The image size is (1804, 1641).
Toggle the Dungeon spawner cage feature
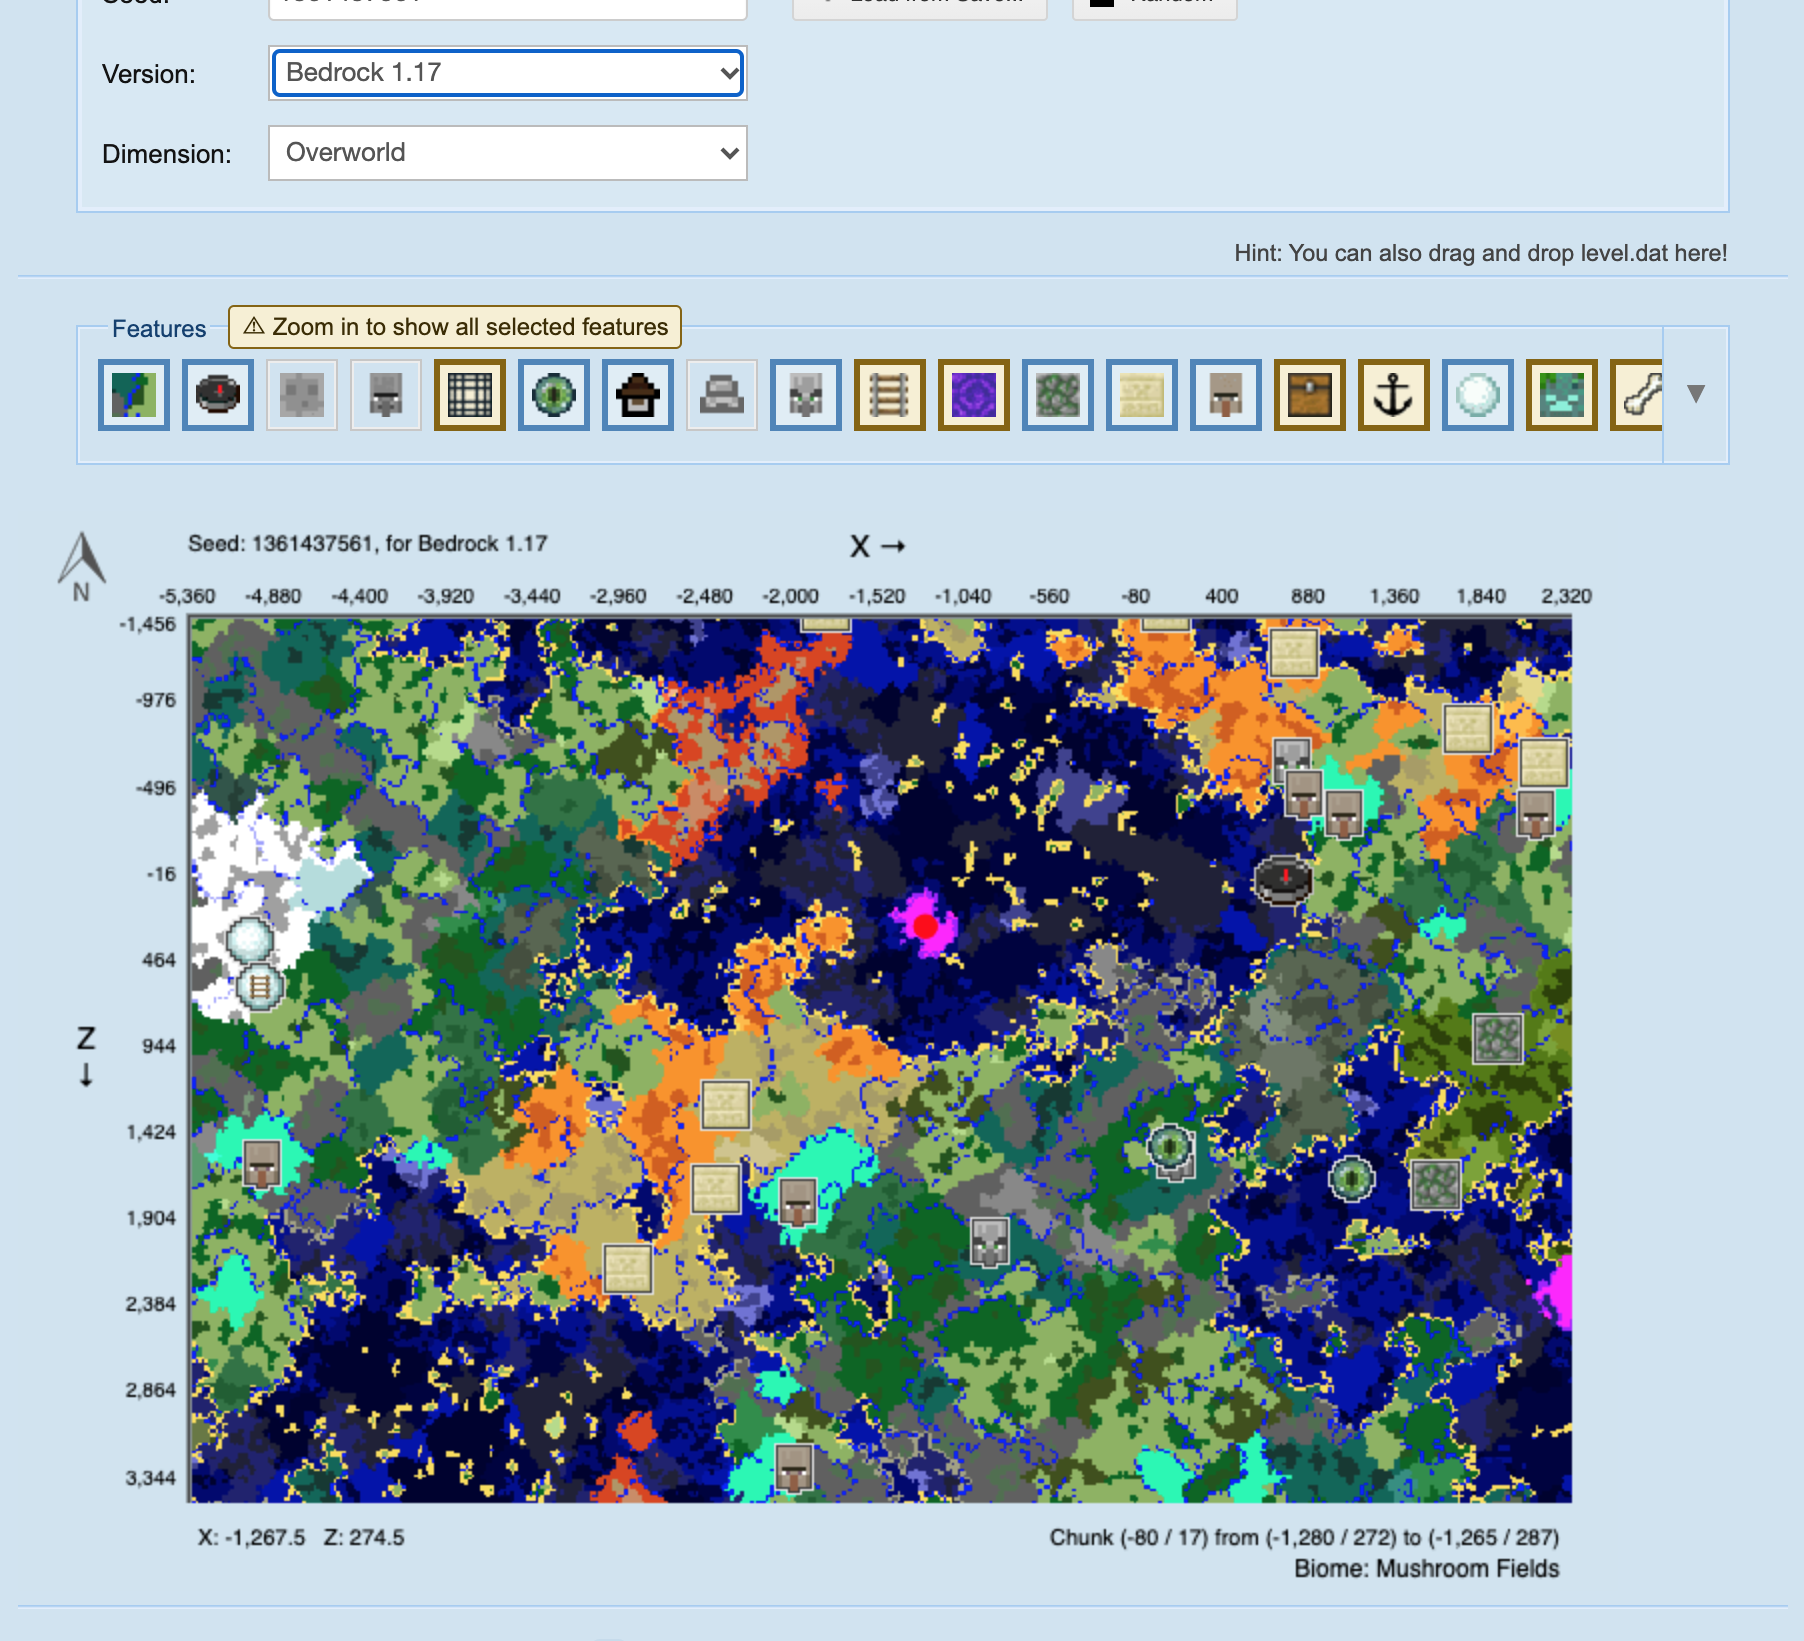coord(470,395)
